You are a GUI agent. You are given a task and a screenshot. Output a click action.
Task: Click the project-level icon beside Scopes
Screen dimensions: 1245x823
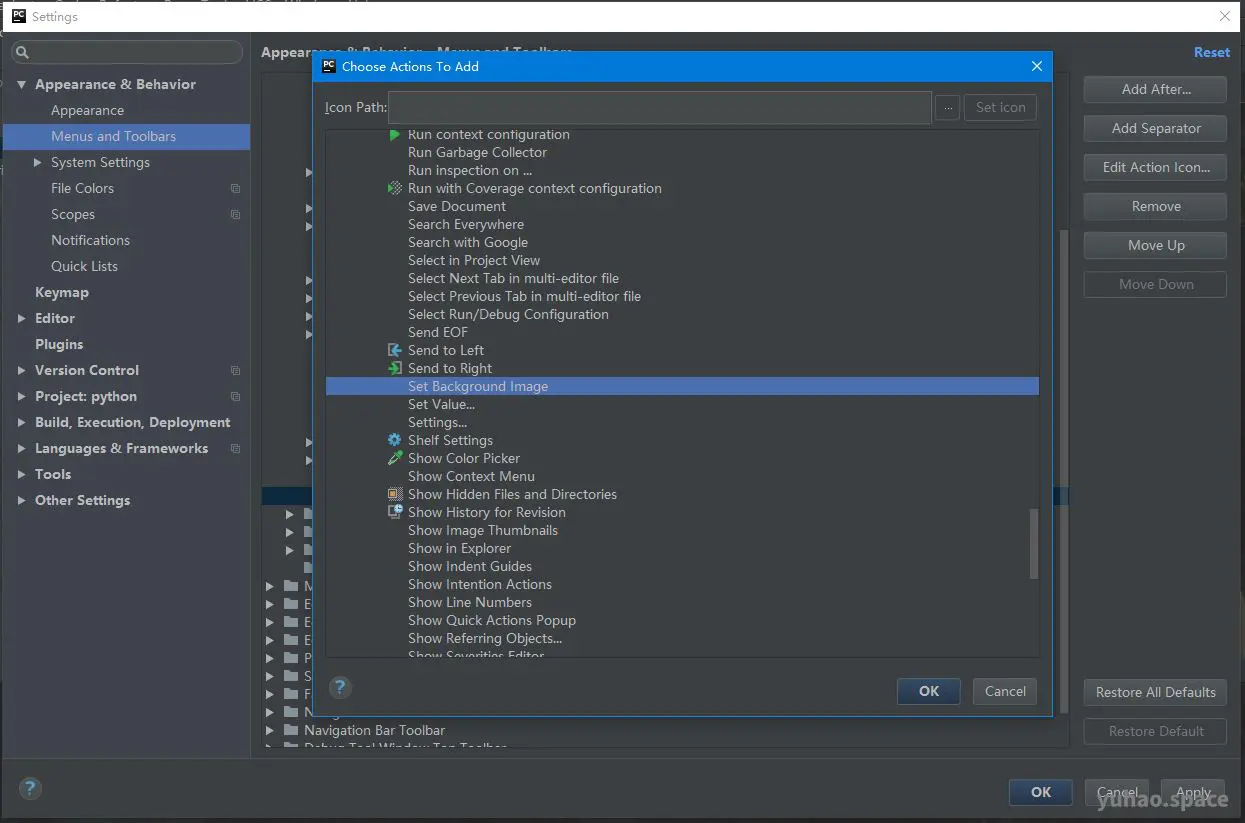236,214
